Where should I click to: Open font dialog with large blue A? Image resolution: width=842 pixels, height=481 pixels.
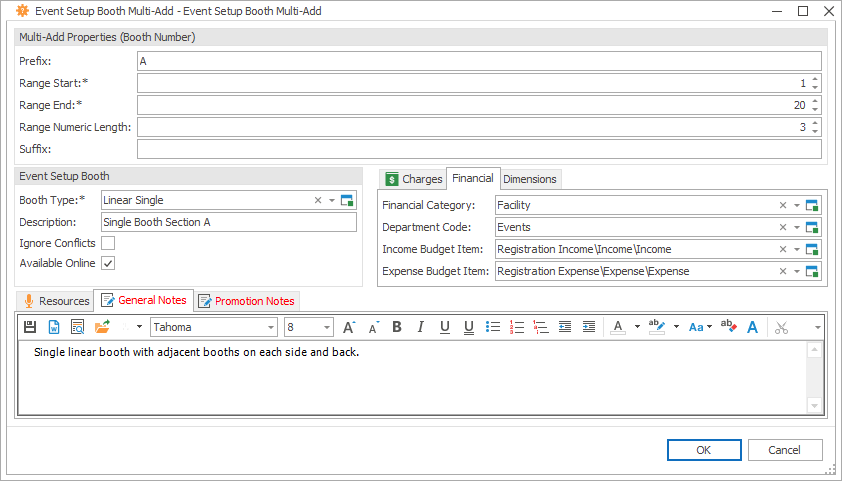[753, 327]
